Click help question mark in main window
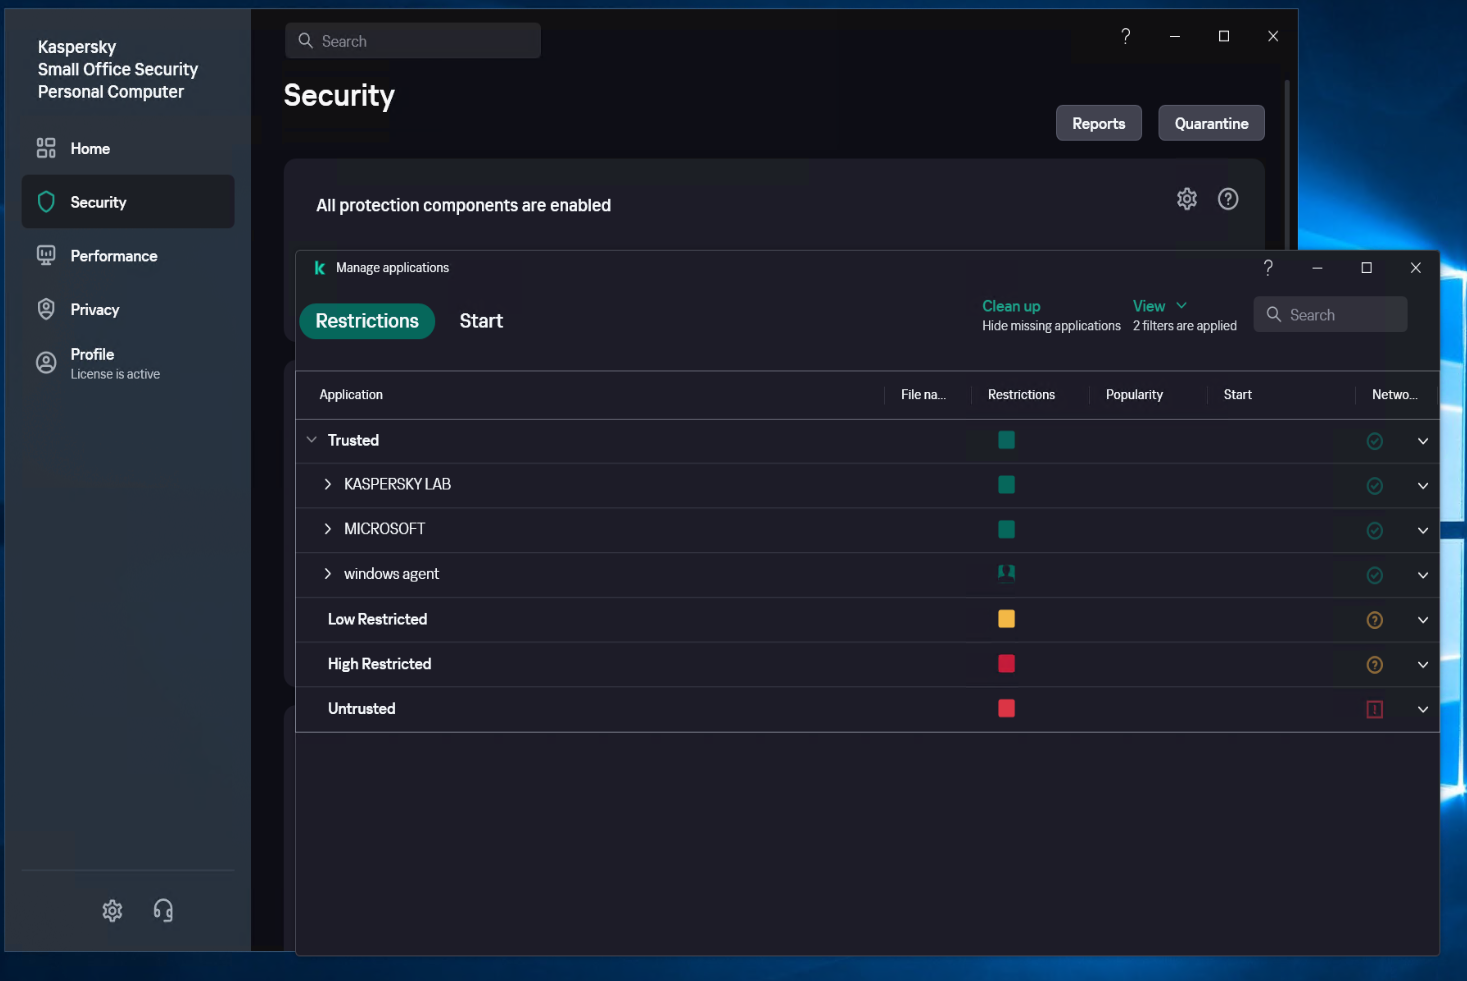The height and width of the screenshot is (981, 1467). pyautogui.click(x=1126, y=36)
